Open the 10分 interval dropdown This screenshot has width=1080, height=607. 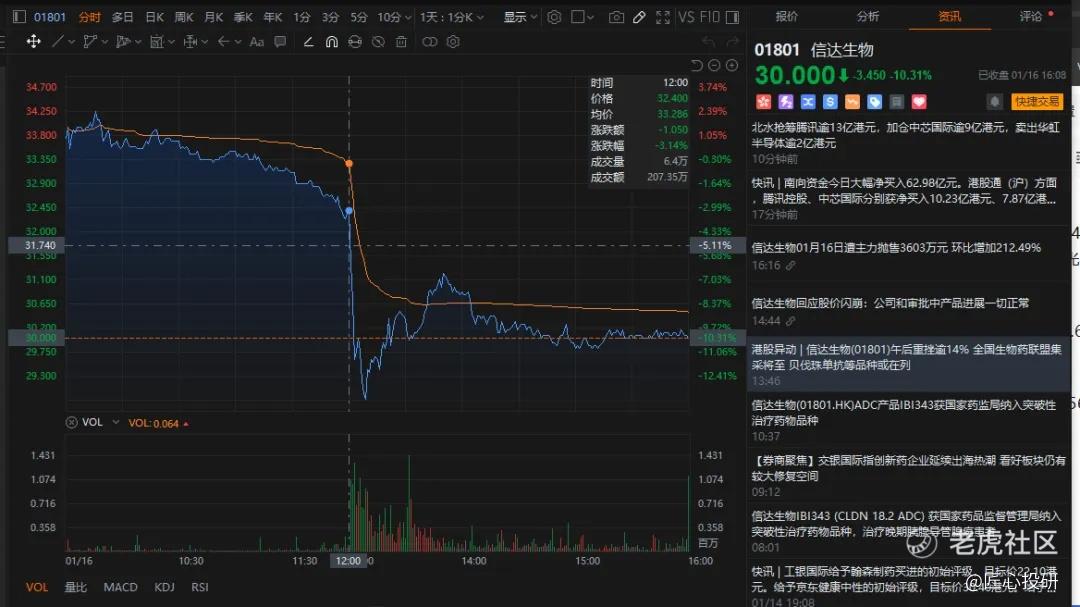coord(394,17)
